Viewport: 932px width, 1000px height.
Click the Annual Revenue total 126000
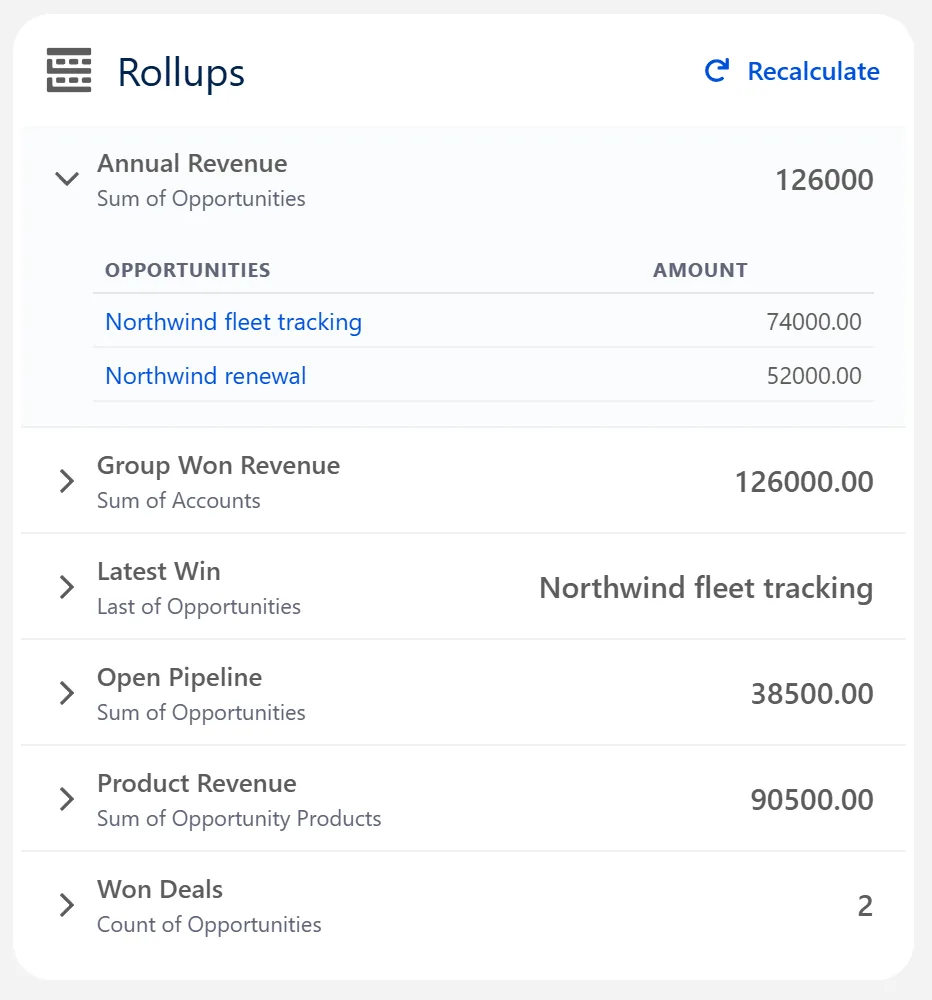tap(824, 180)
